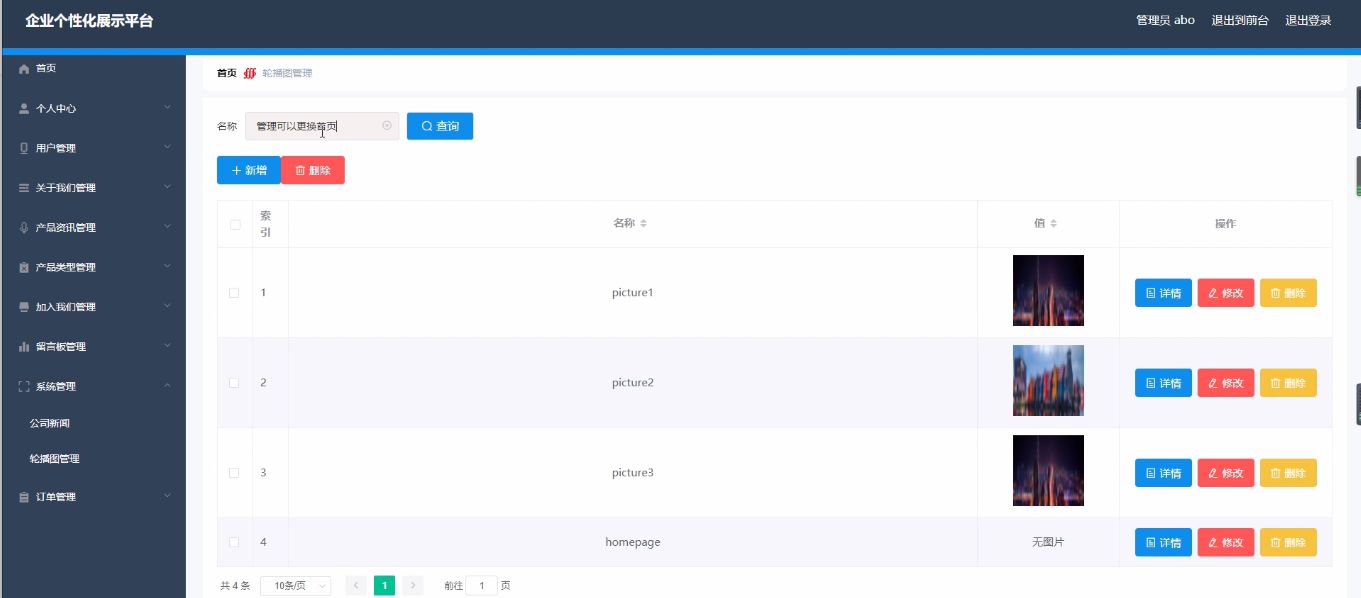This screenshot has height=598, width=1361.
Task: Expand the 用户管理 menu chevron
Action: click(167, 147)
